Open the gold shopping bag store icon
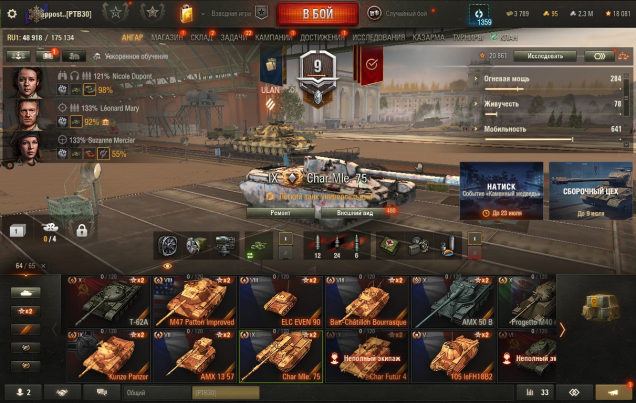636x403 pixels. (187, 14)
